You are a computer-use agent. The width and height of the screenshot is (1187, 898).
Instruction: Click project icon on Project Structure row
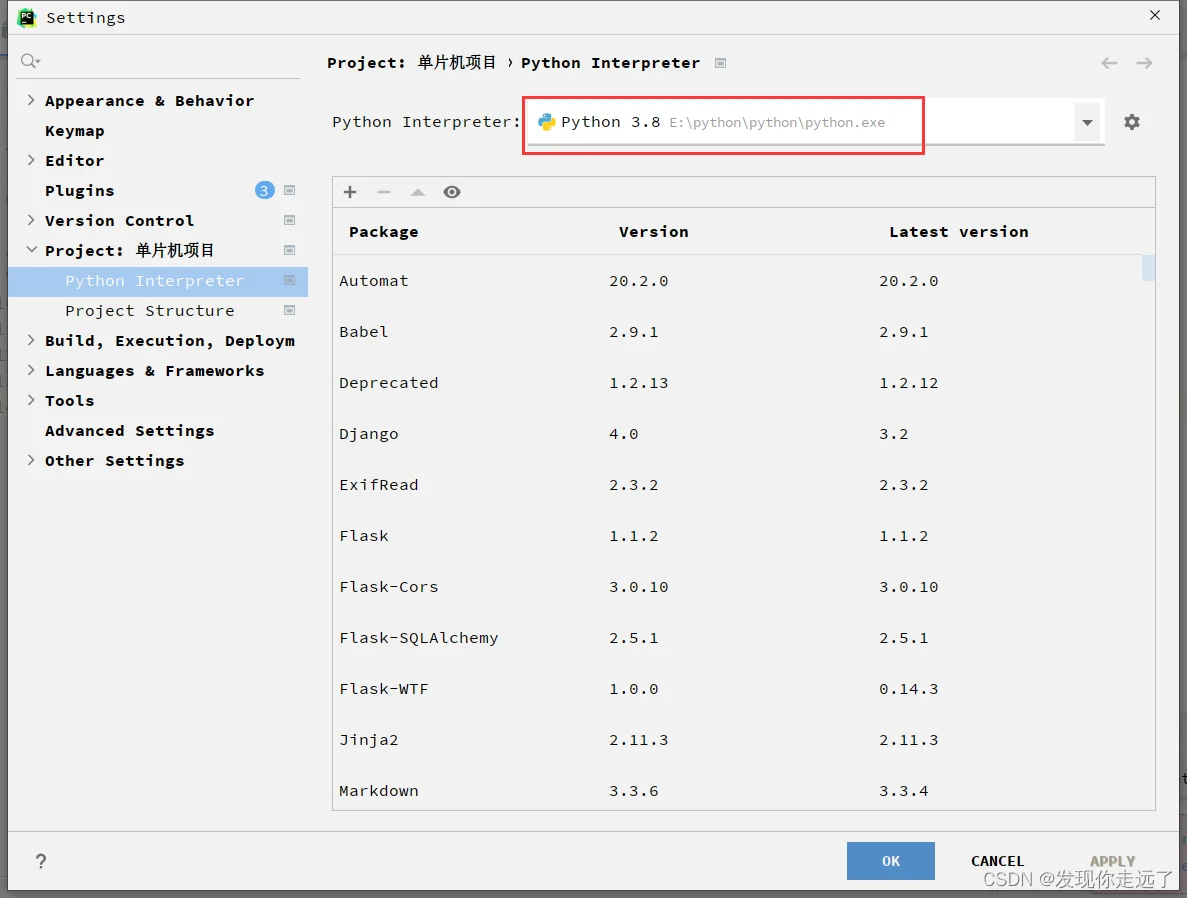point(289,310)
